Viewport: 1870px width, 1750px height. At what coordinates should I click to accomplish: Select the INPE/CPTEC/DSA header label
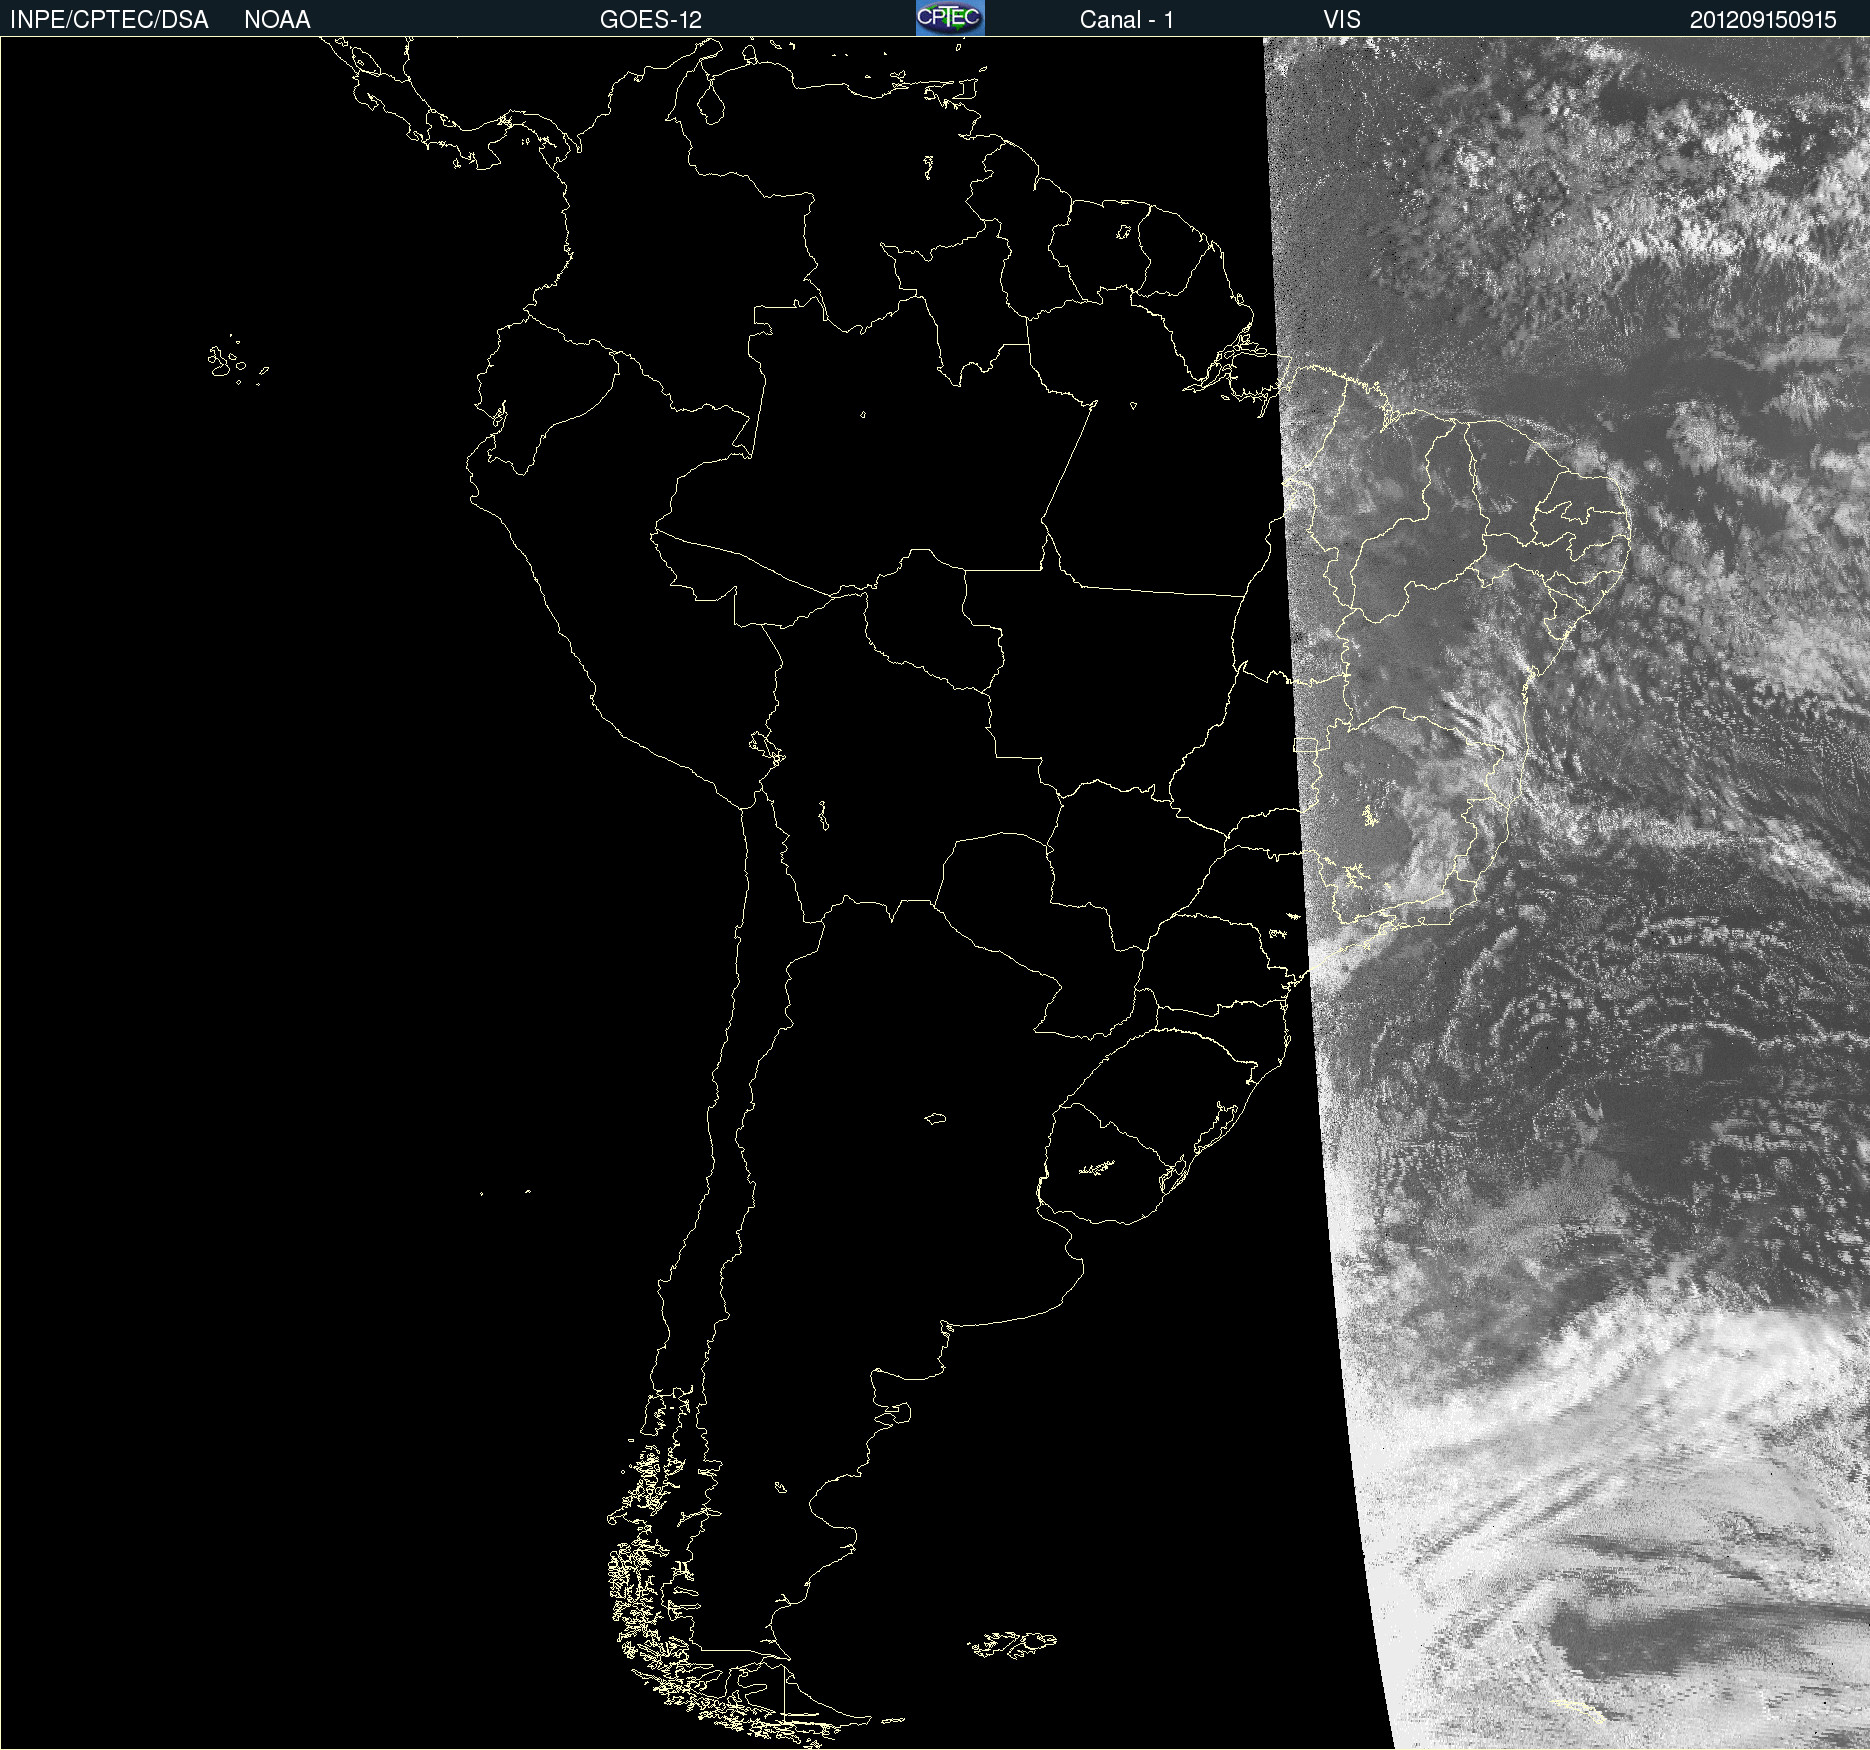point(109,20)
